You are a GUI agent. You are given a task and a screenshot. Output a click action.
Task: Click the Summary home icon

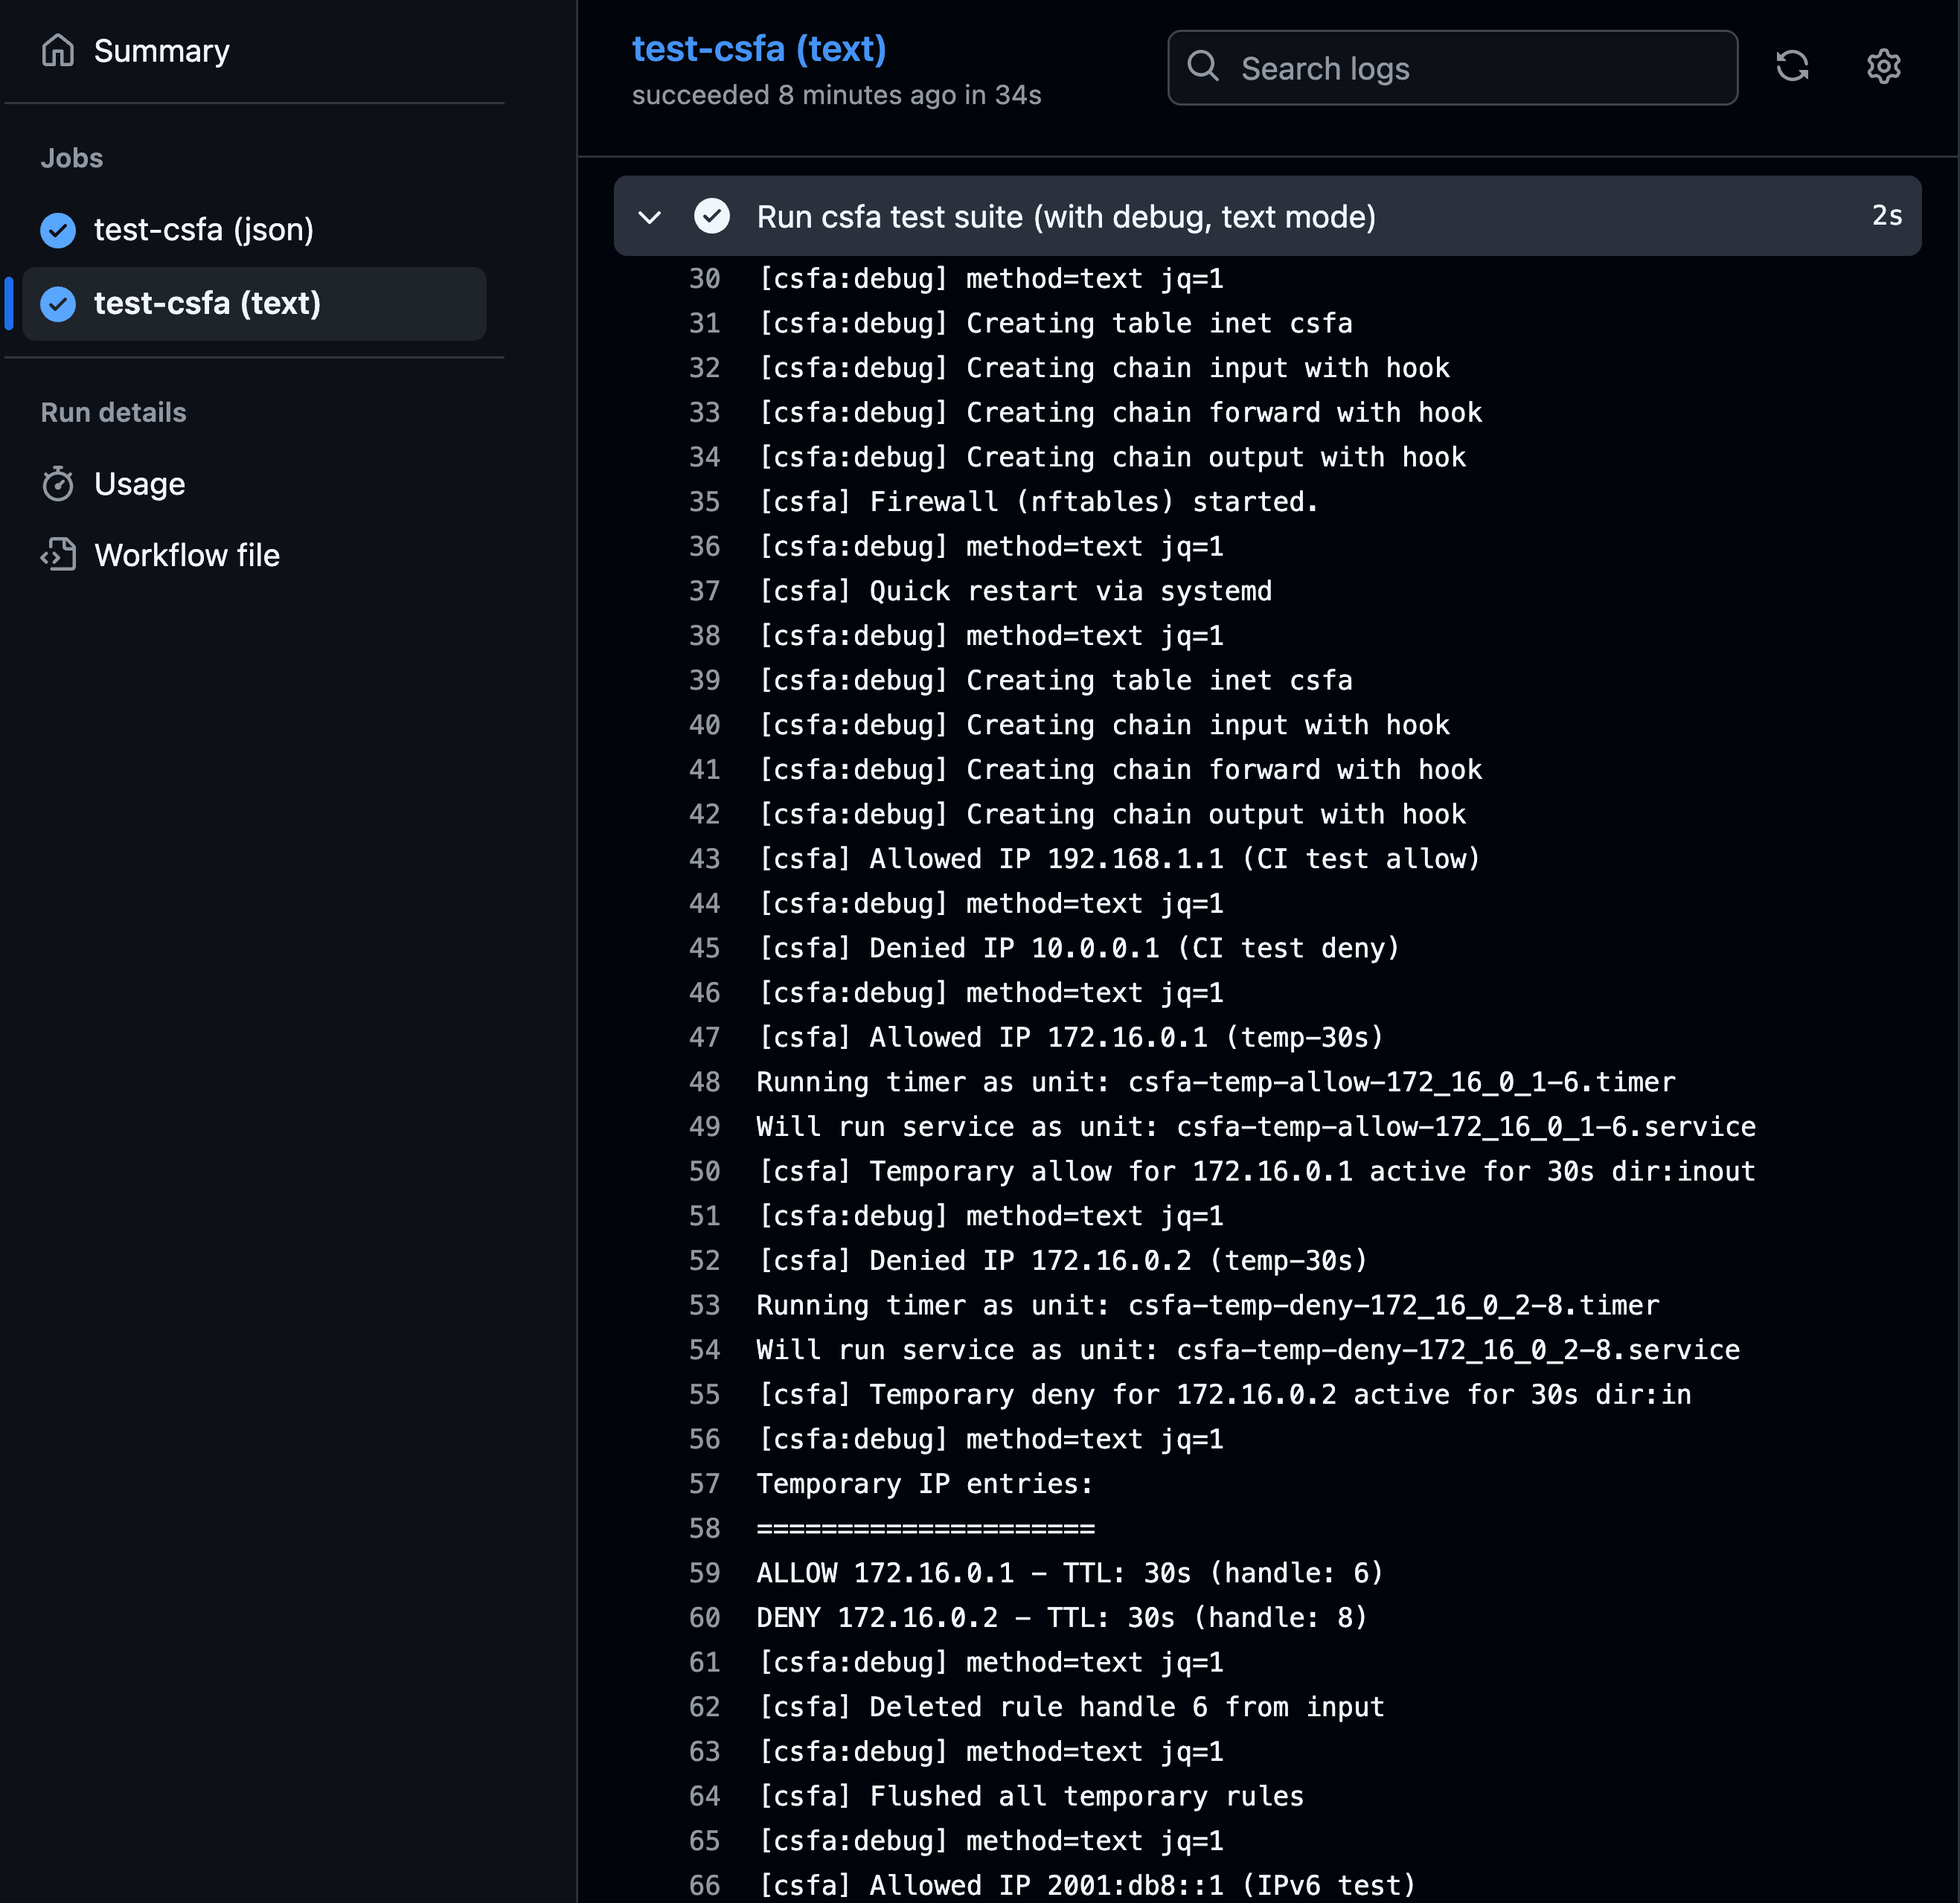pos(58,50)
